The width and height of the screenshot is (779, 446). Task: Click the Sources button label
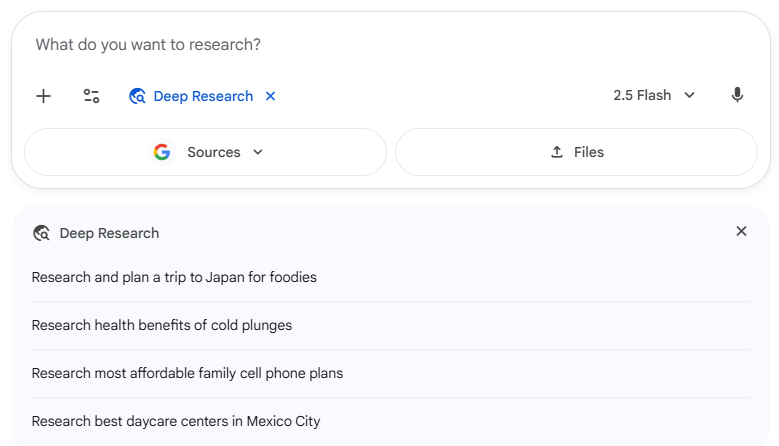214,152
